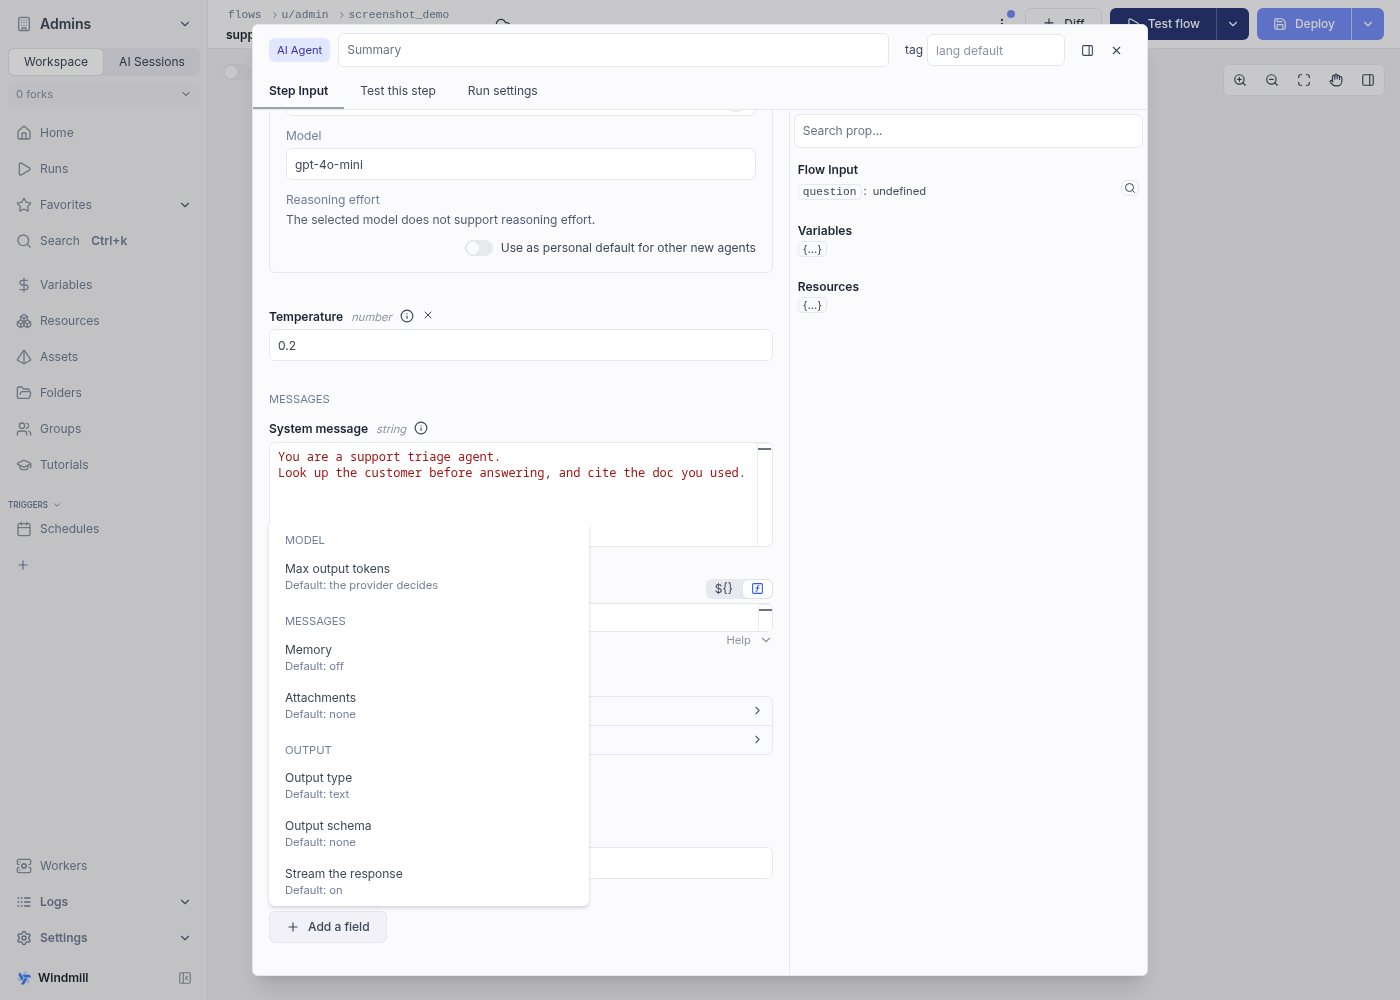Fit the flow graph to view
The height and width of the screenshot is (1000, 1400).
click(1304, 80)
